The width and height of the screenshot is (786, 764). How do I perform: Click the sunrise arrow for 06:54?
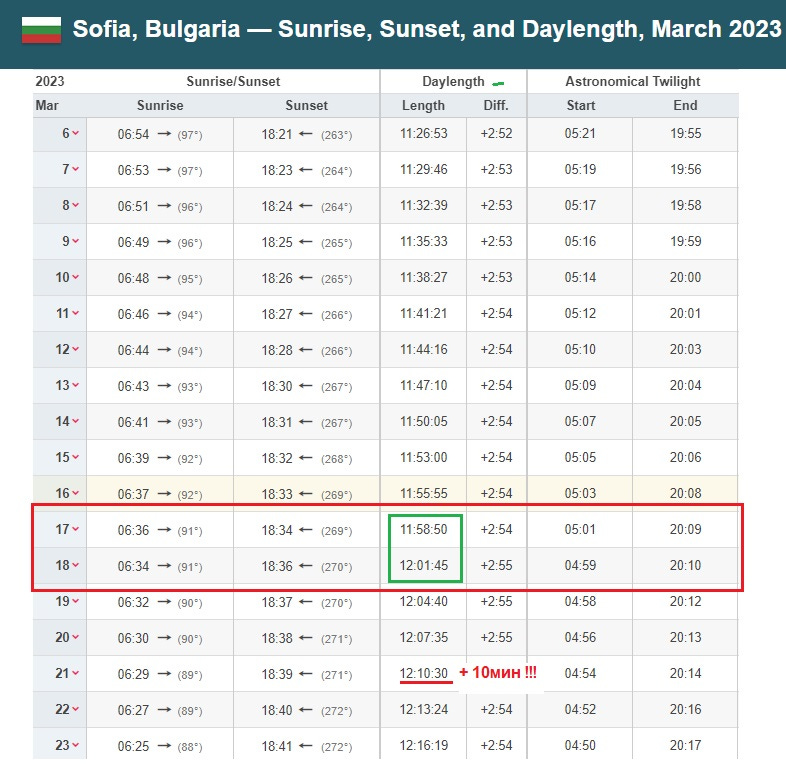[164, 134]
